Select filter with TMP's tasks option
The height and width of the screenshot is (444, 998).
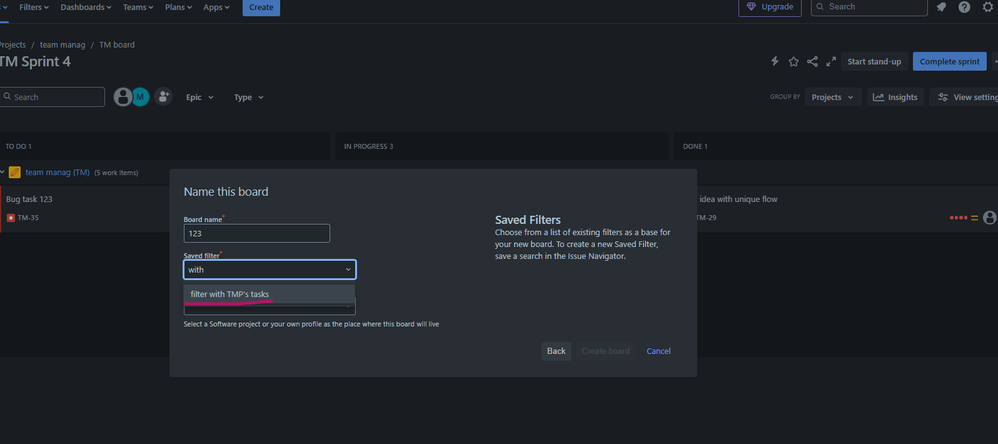[269, 294]
